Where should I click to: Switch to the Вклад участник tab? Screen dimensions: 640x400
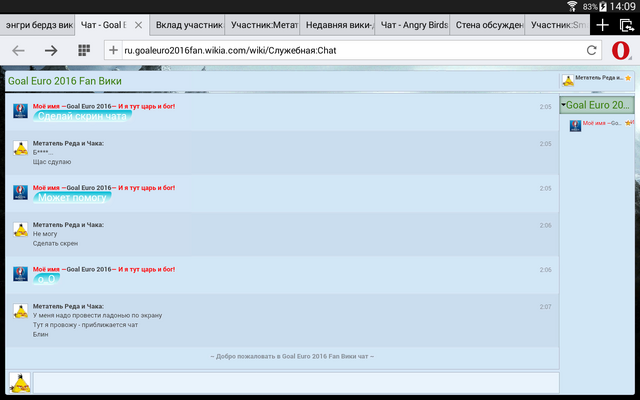coord(187,25)
